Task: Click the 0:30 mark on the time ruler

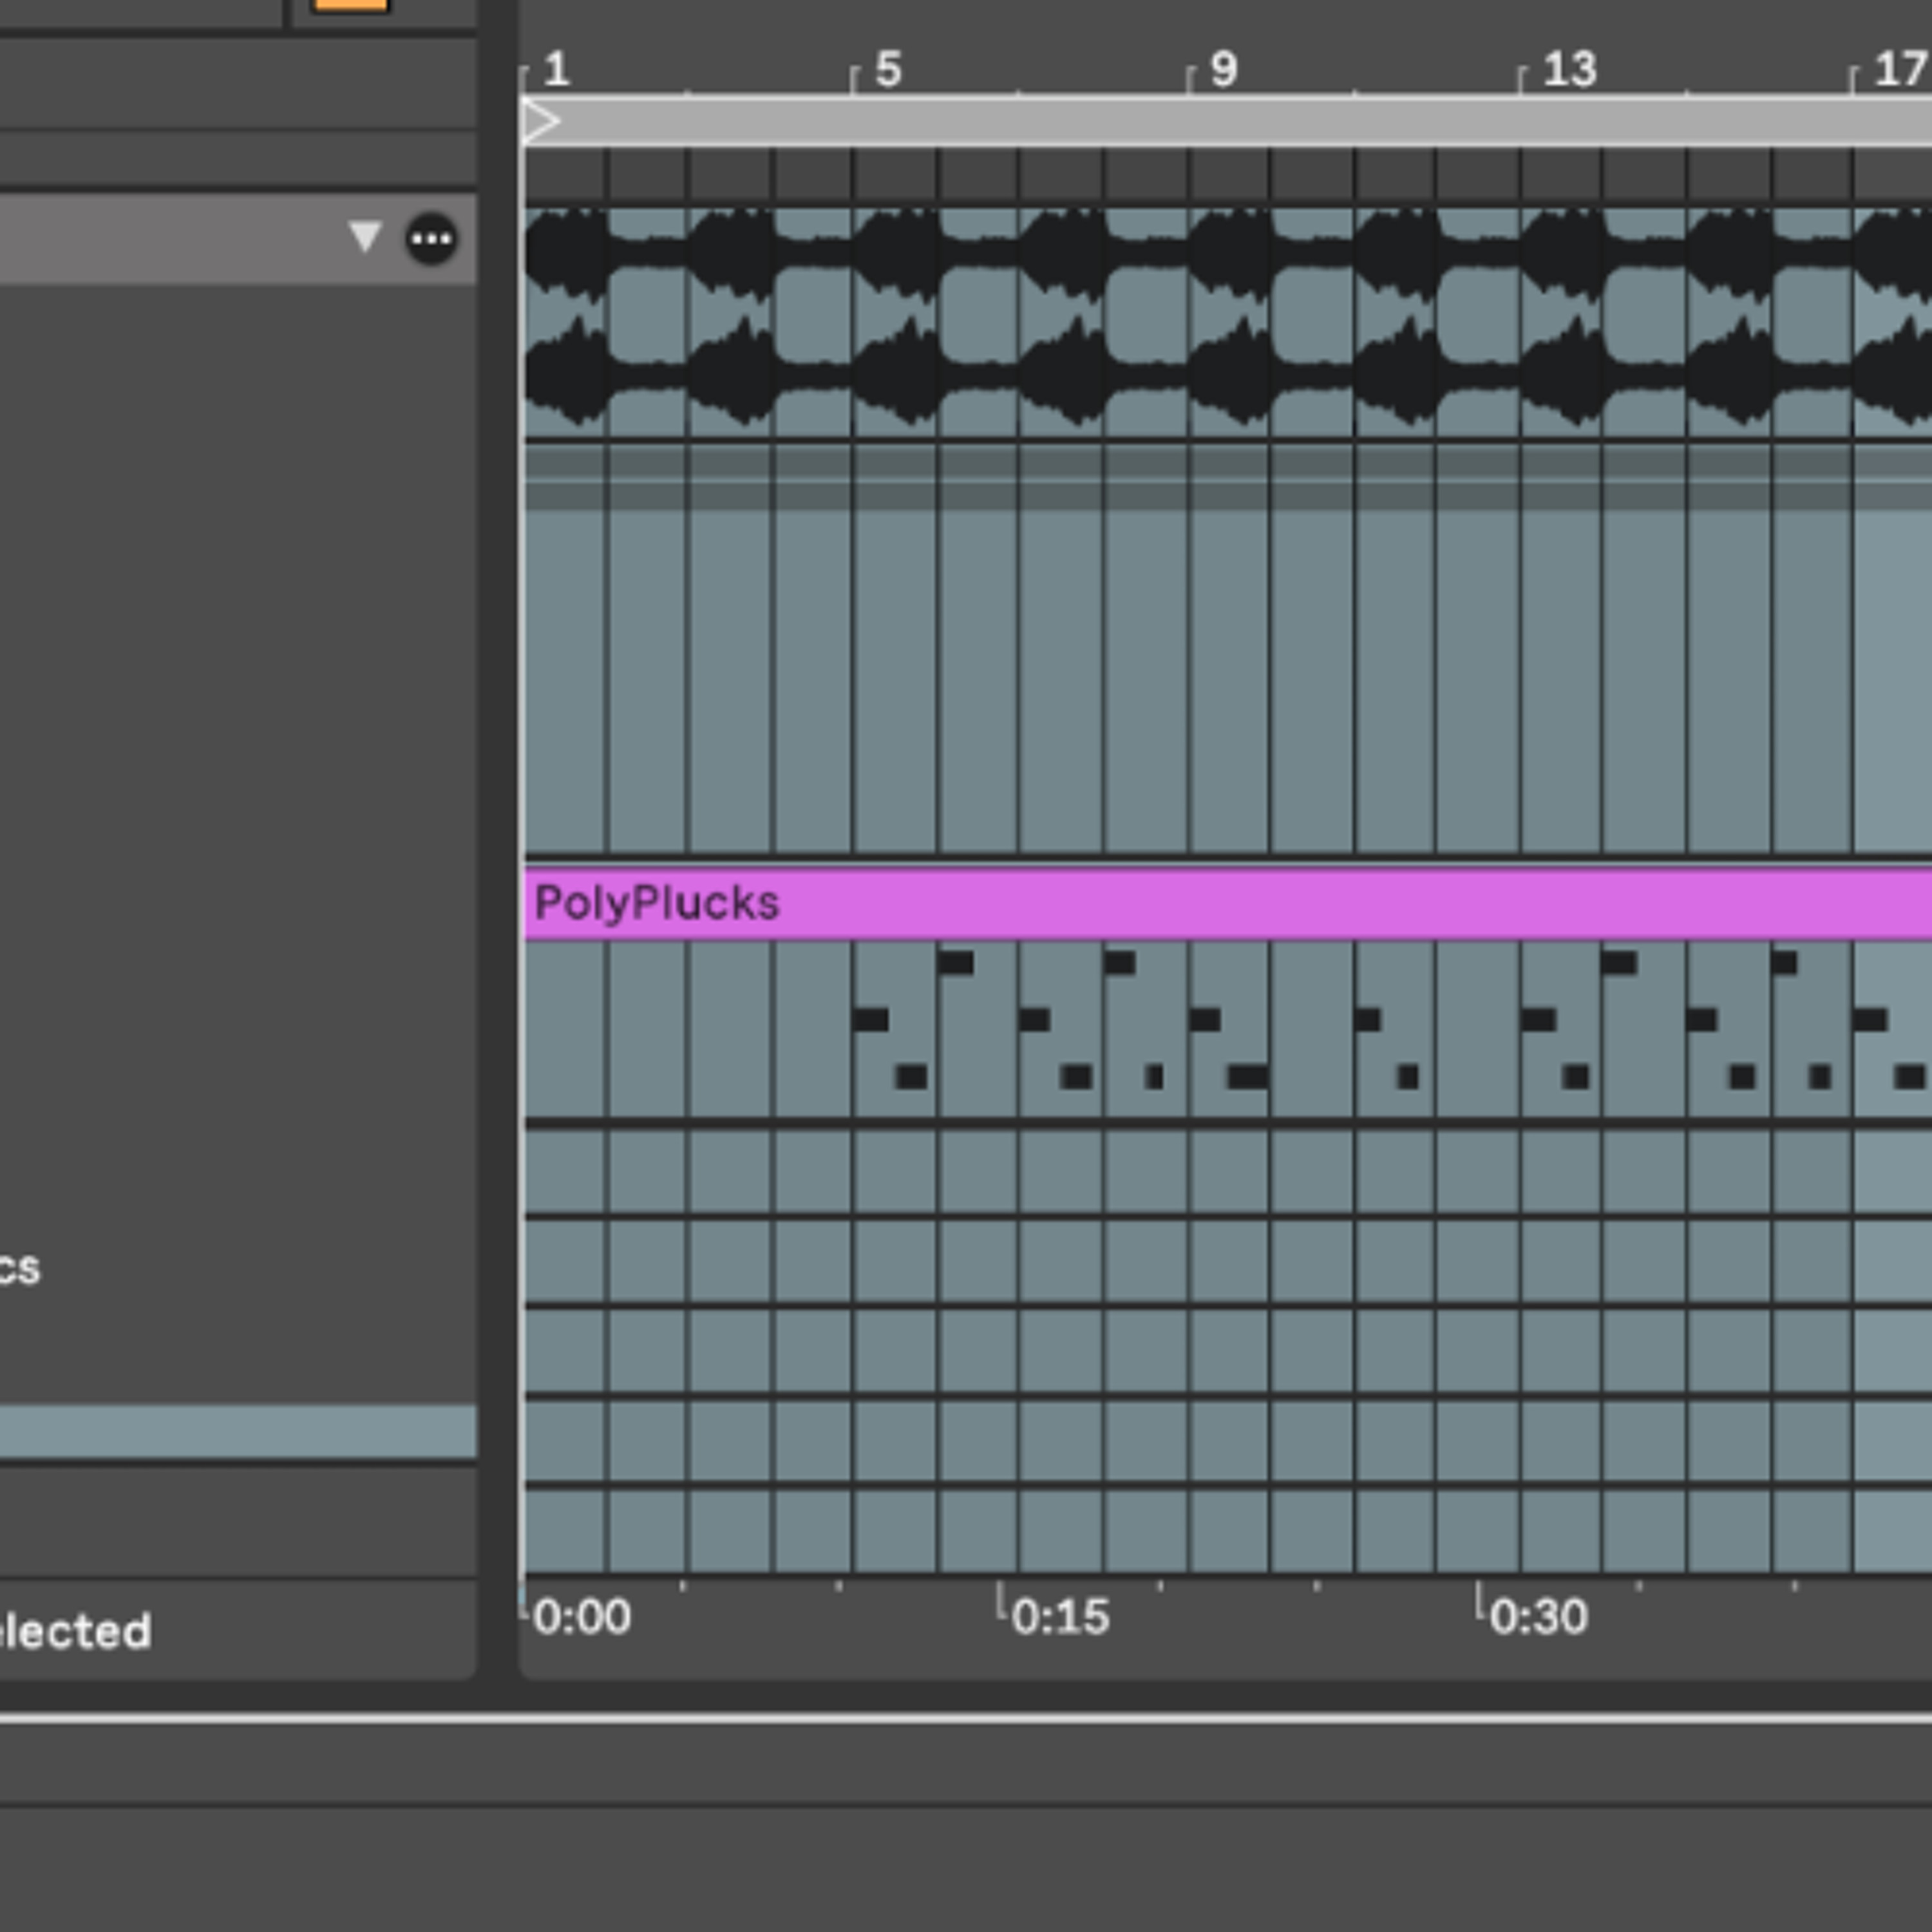Action: point(1538,1617)
